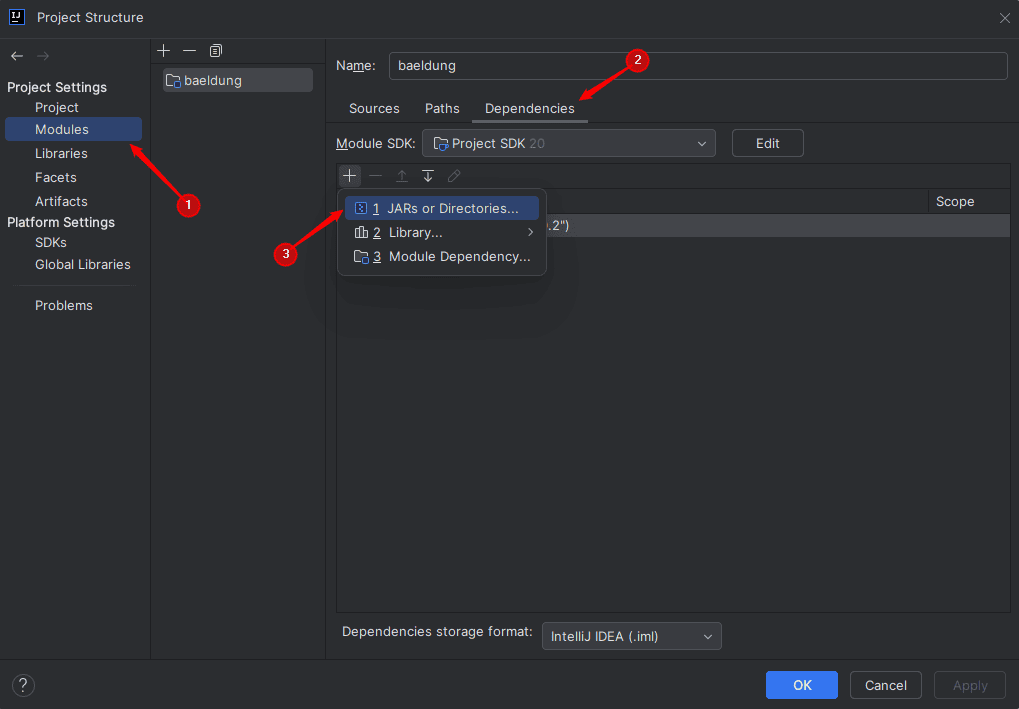Move dependency down arrow icon
The height and width of the screenshot is (709, 1019).
coord(428,175)
